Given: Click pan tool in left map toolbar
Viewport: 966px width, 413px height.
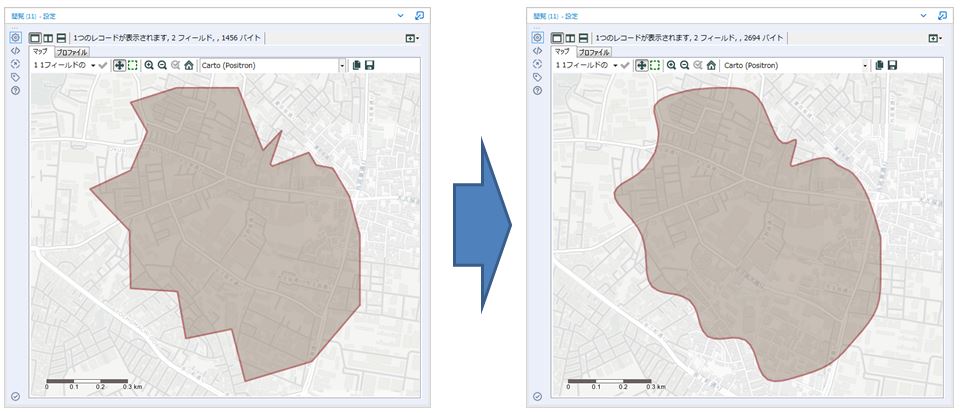Looking at the screenshot, I should pyautogui.click(x=120, y=65).
